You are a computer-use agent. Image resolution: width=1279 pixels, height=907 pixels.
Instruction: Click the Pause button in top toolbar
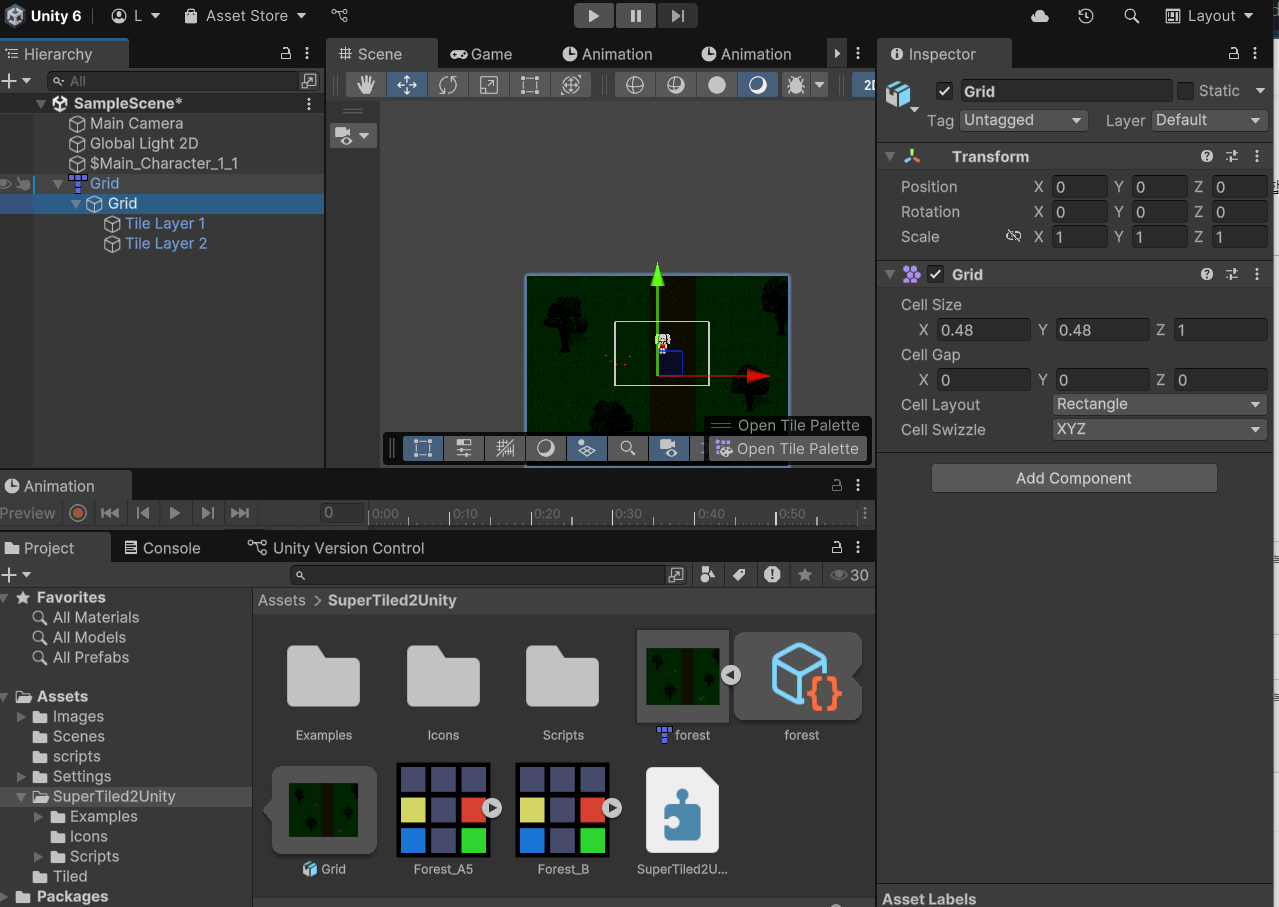pyautogui.click(x=636, y=16)
